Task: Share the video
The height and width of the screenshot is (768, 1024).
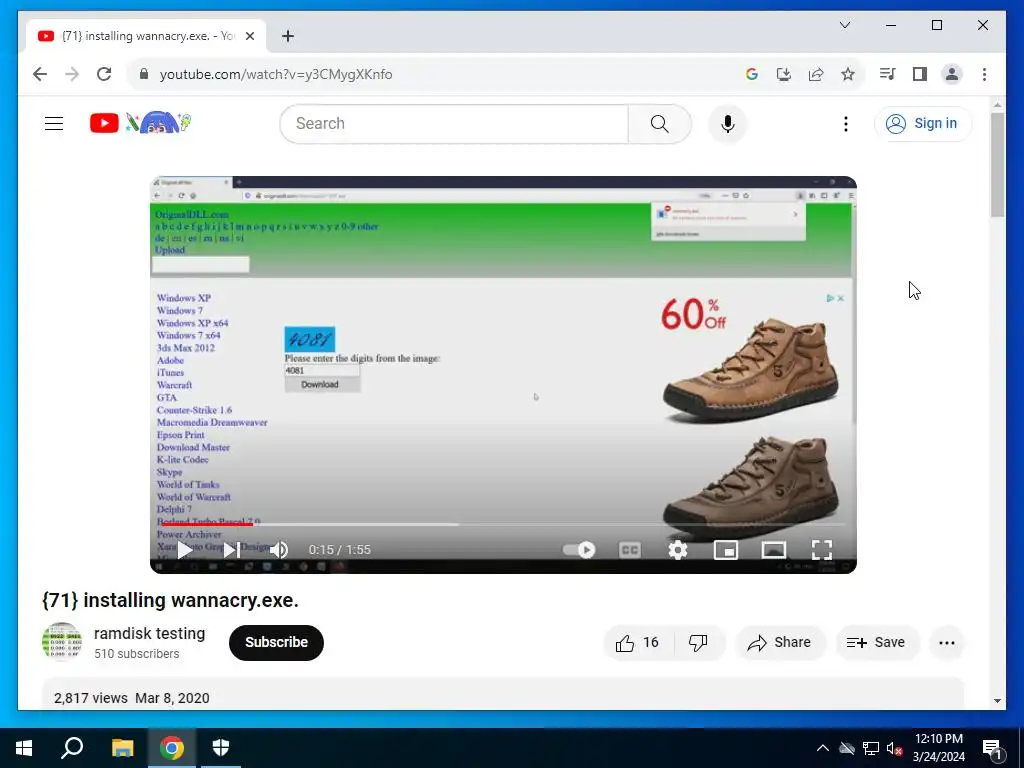Action: tap(780, 643)
